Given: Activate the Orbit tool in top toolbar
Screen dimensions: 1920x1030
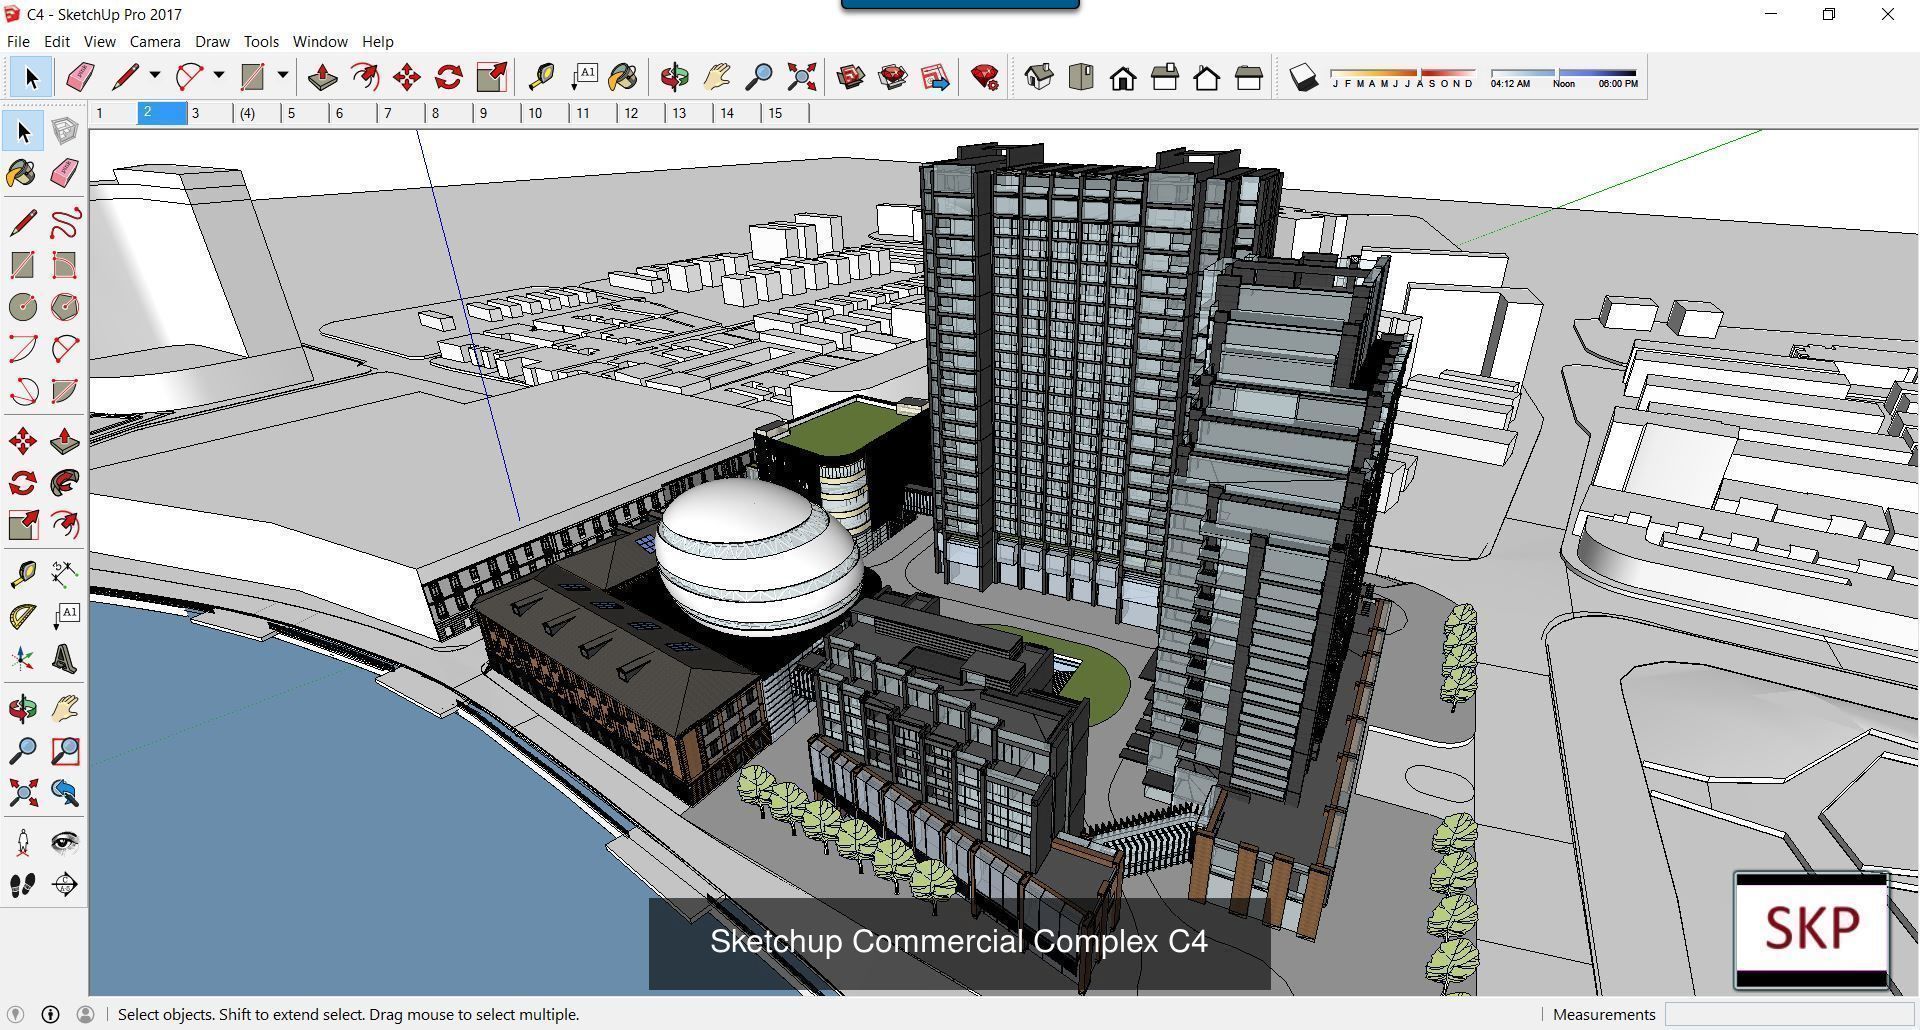Looking at the screenshot, I should click(x=675, y=77).
